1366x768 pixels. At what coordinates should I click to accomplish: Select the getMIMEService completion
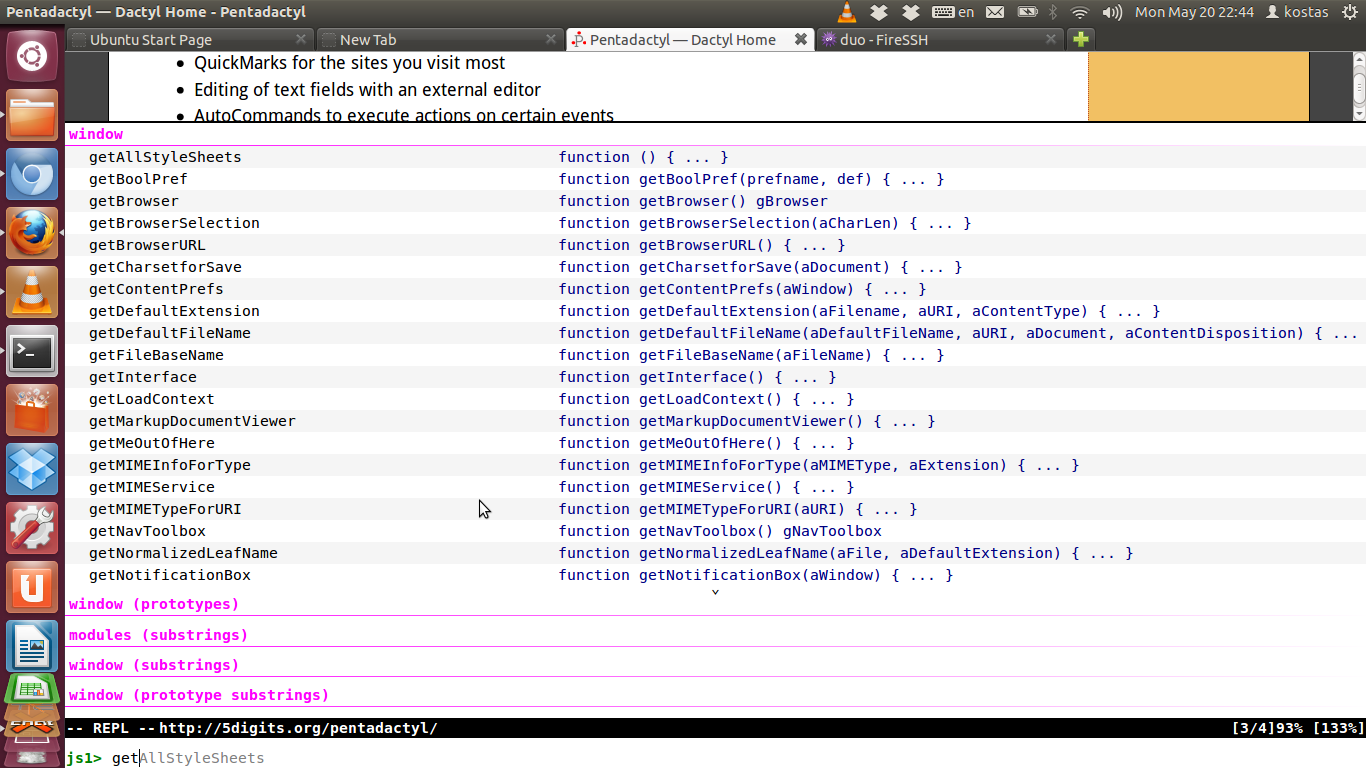[x=715, y=487]
